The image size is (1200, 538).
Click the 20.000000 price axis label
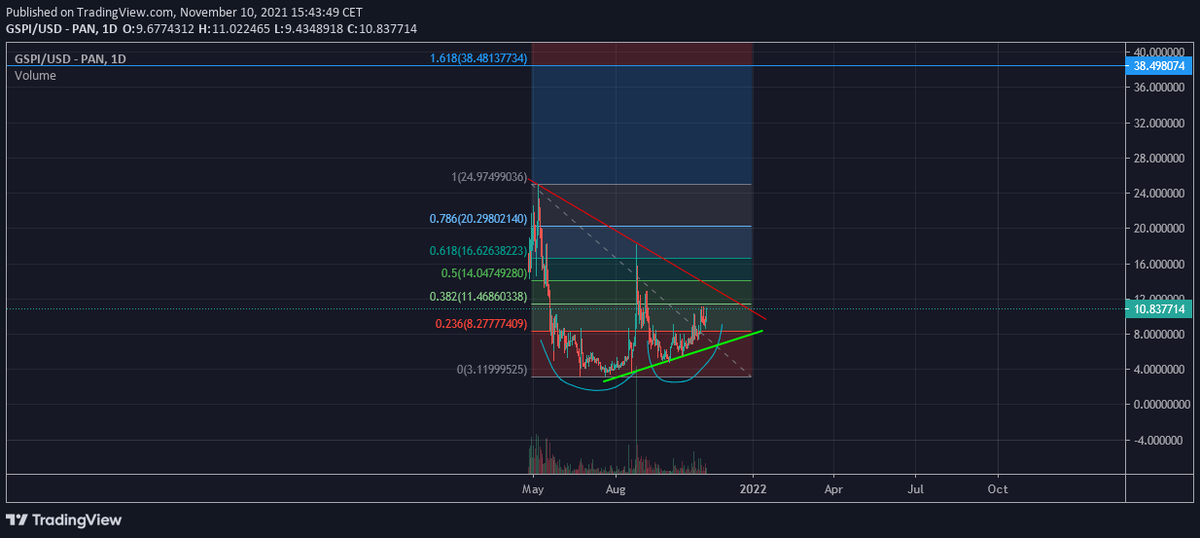(x=1160, y=229)
